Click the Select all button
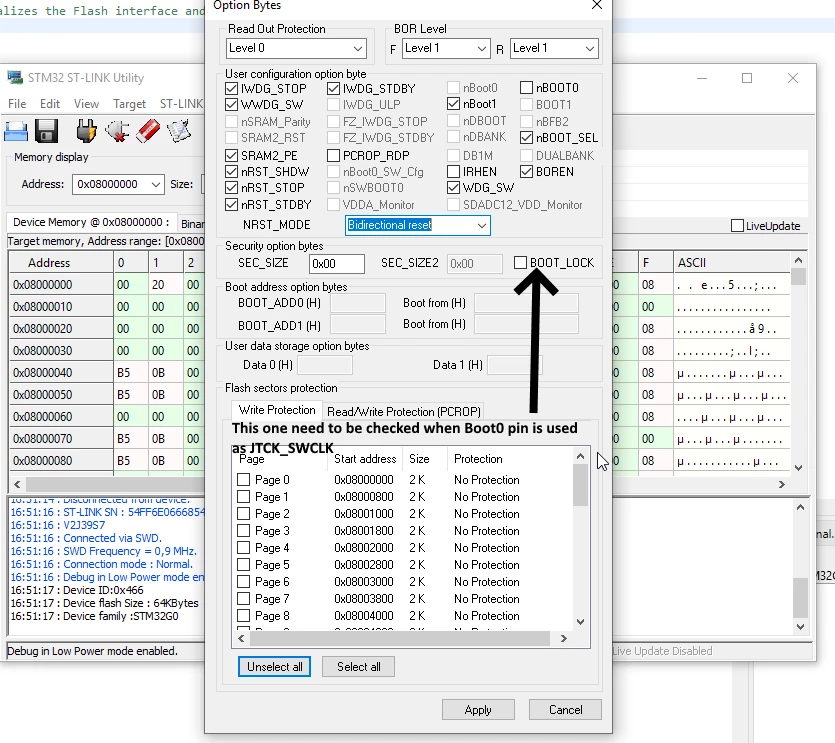 tap(358, 667)
